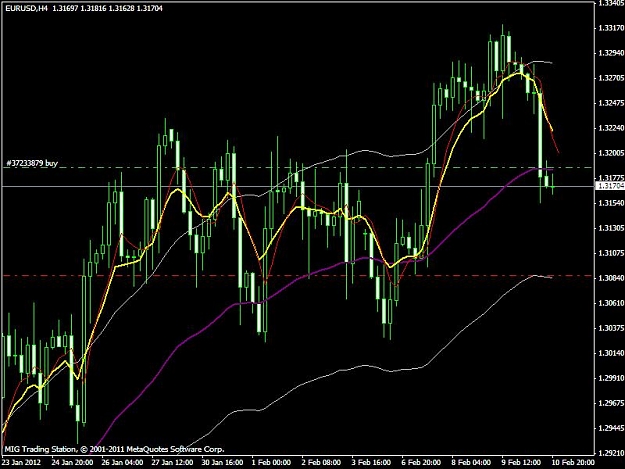Image resolution: width=625 pixels, height=469 pixels.
Task: Click the 1.32940 price scale label
Action: [x=611, y=53]
